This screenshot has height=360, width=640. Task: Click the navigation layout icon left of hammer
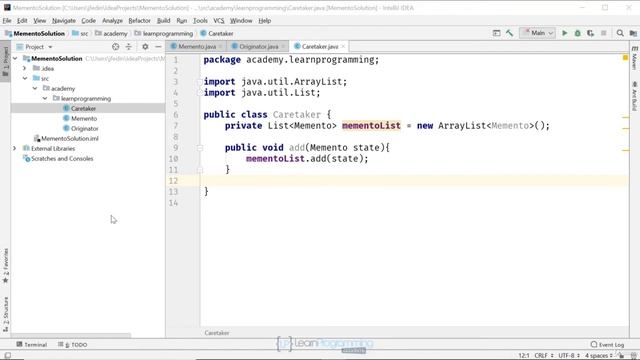[x=496, y=33]
